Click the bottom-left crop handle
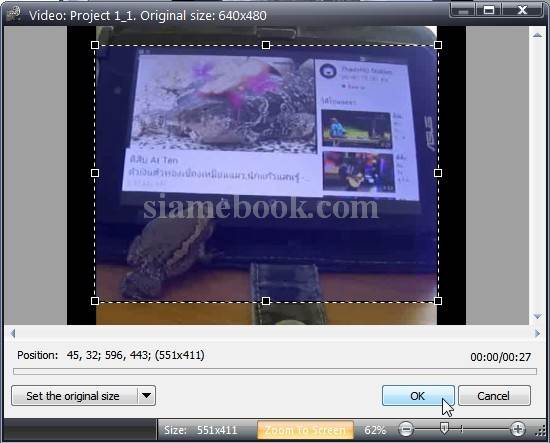Image resolution: width=550 pixels, height=443 pixels. click(95, 301)
